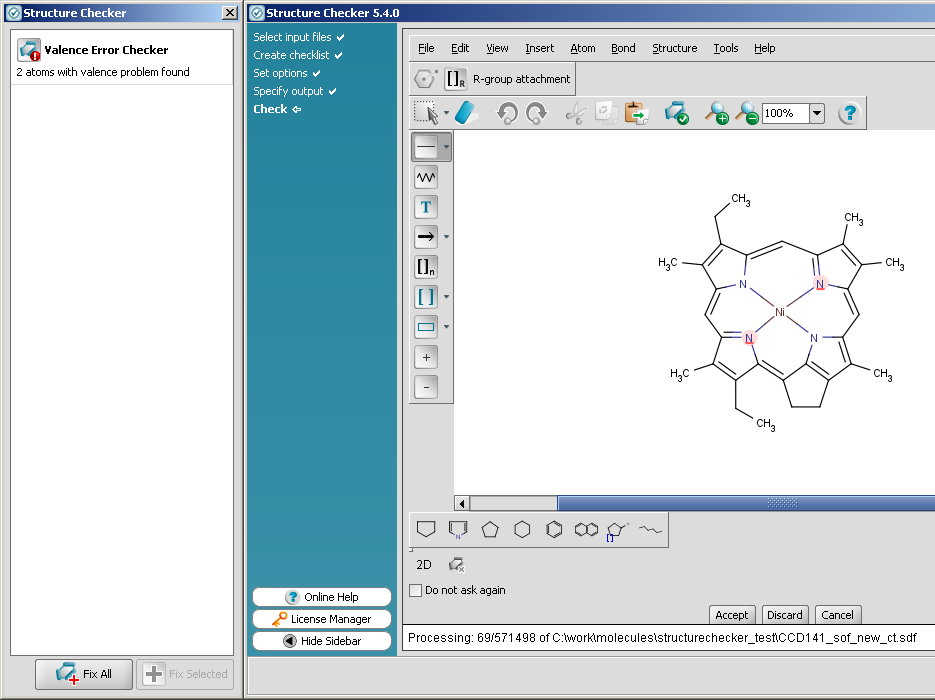The height and width of the screenshot is (700, 935).
Task: Click the clean structure icon beside 2D
Action: (456, 565)
